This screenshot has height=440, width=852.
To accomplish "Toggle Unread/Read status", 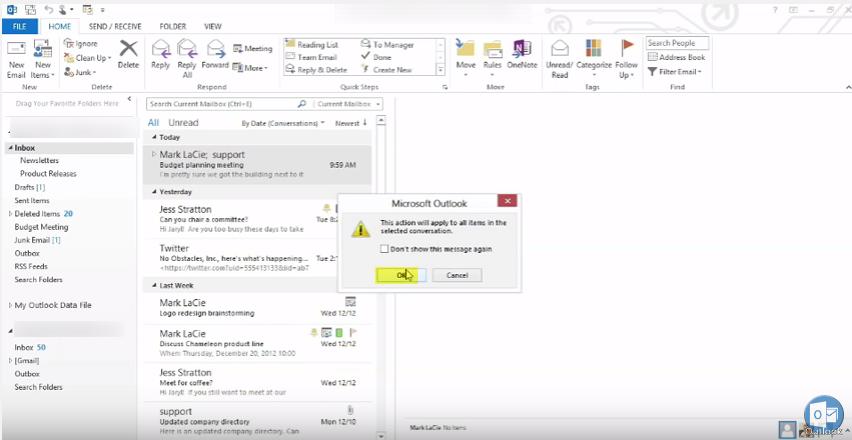I will [560, 59].
